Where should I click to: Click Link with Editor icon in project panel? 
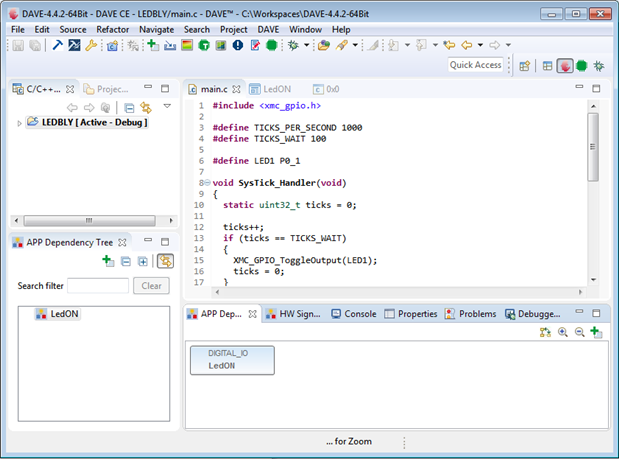[146, 107]
